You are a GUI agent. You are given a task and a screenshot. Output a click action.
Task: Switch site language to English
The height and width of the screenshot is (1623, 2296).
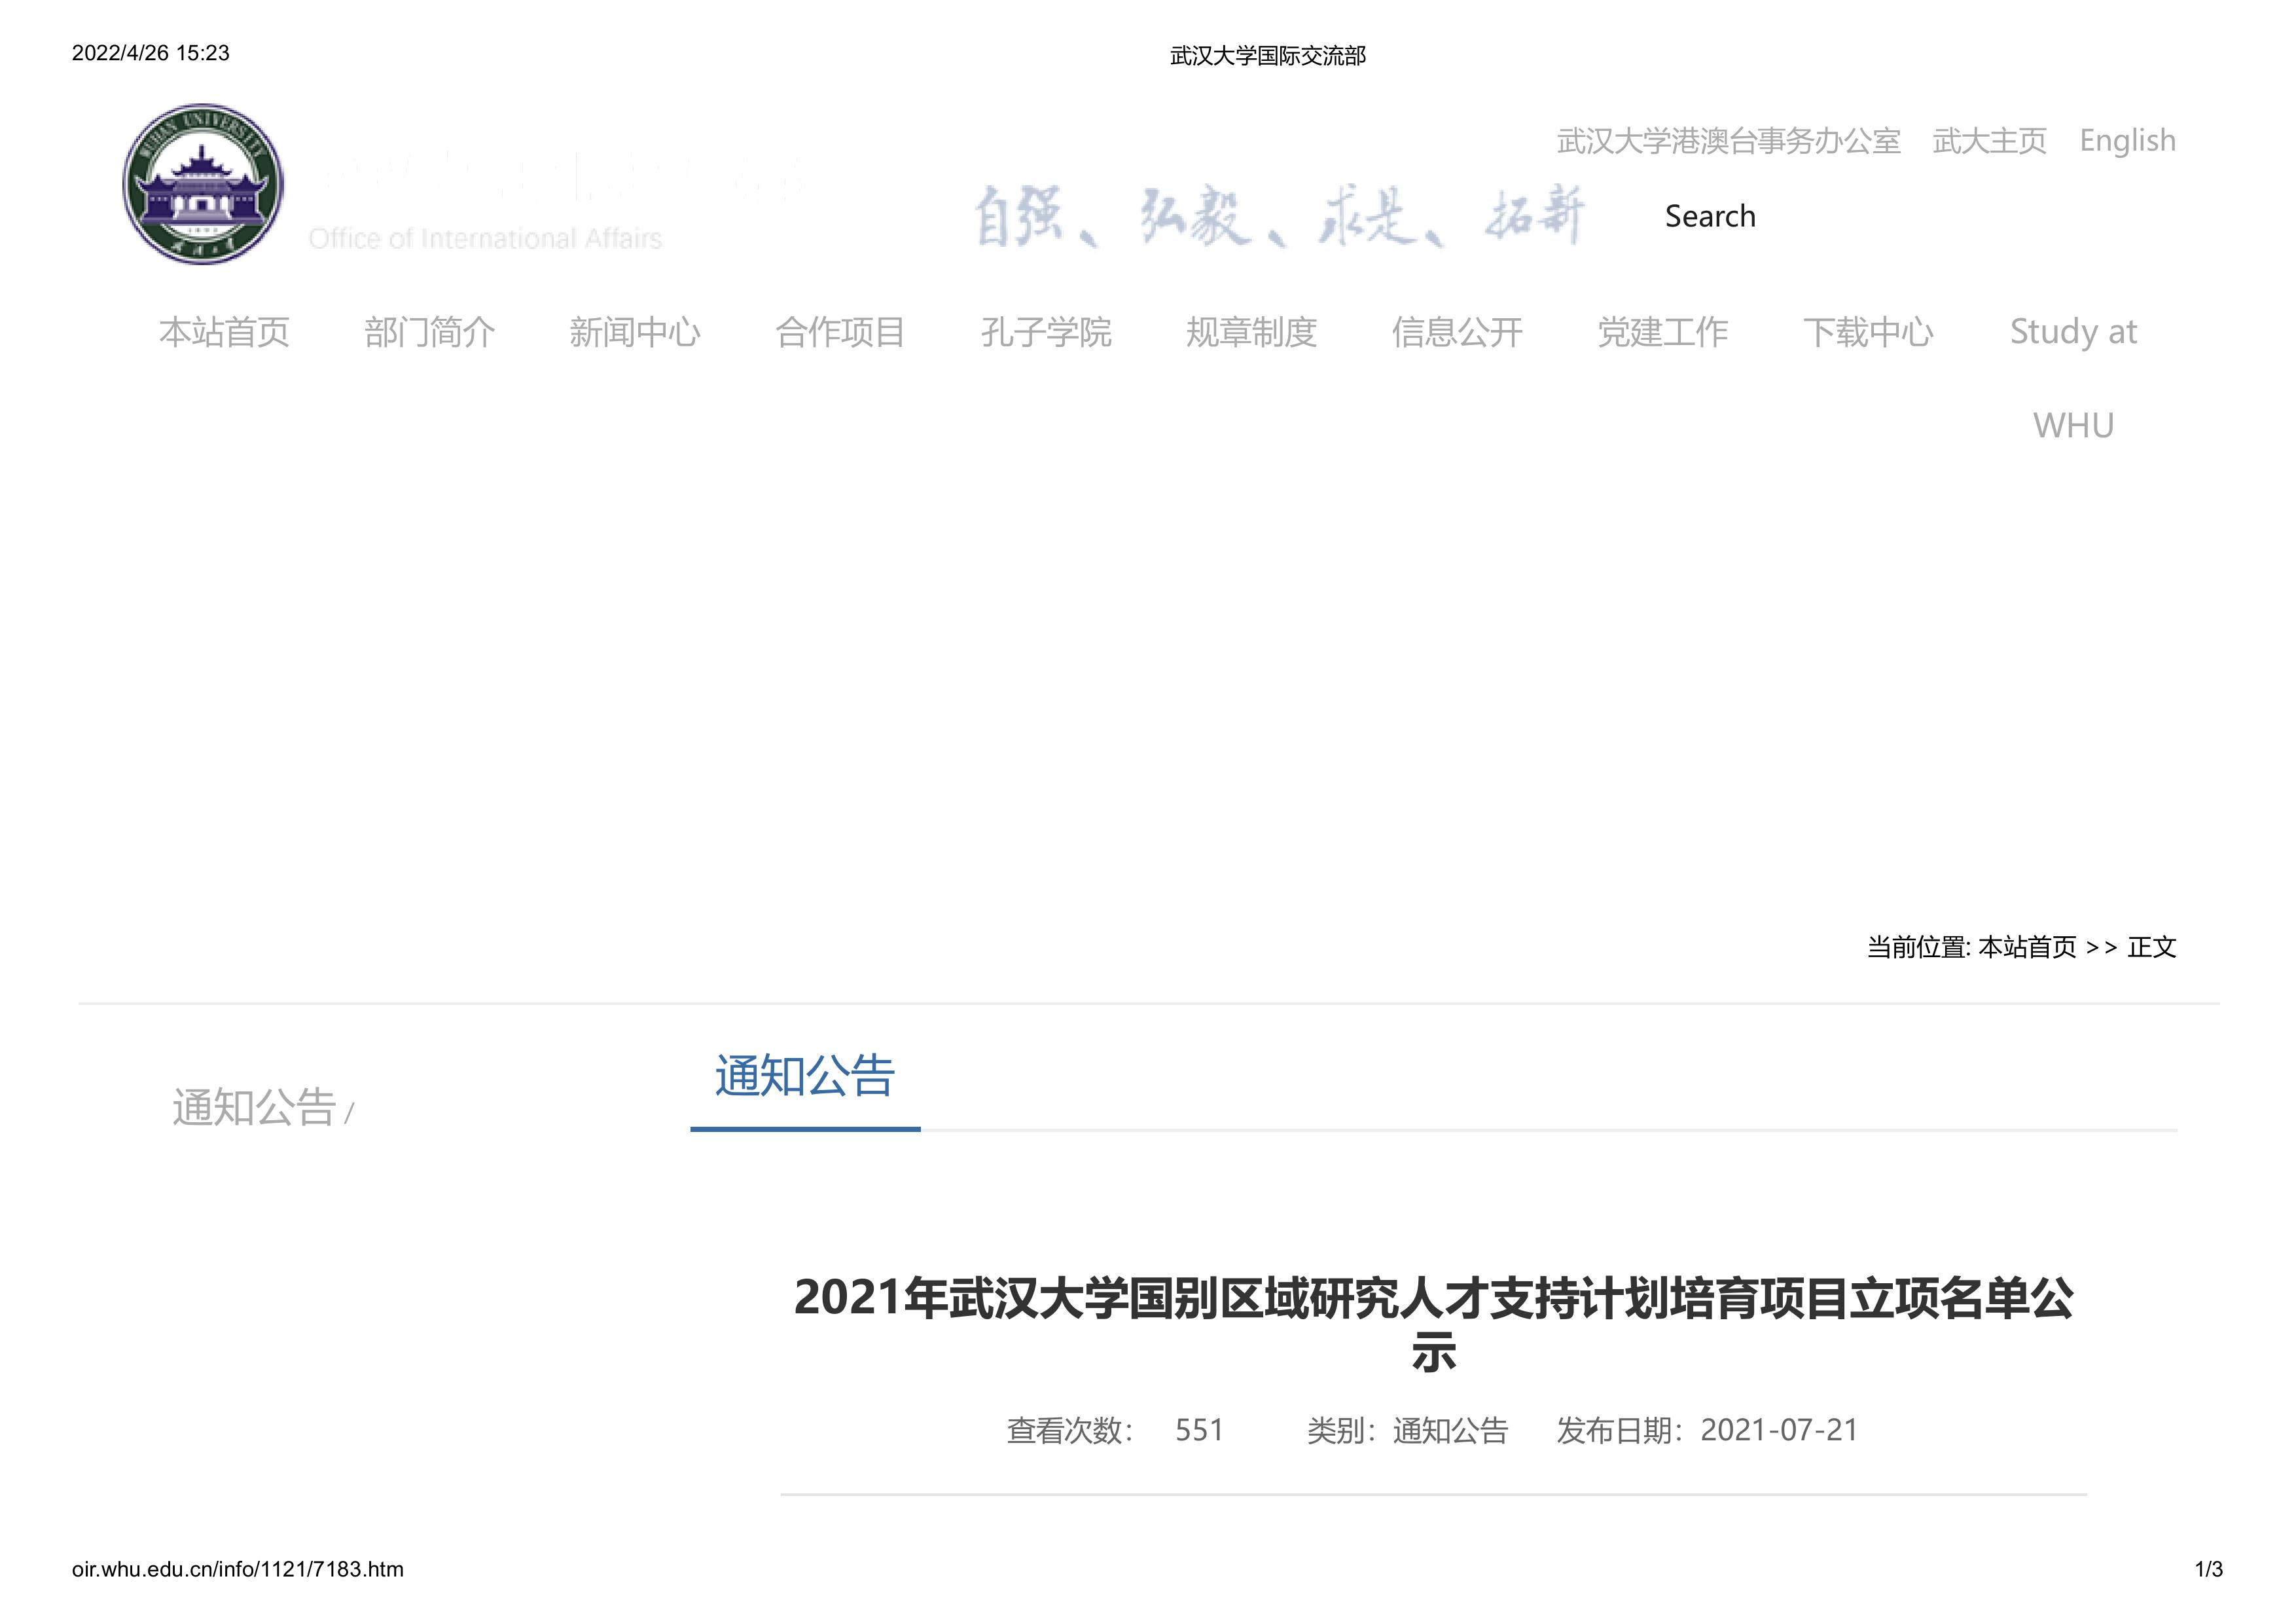click(2127, 141)
